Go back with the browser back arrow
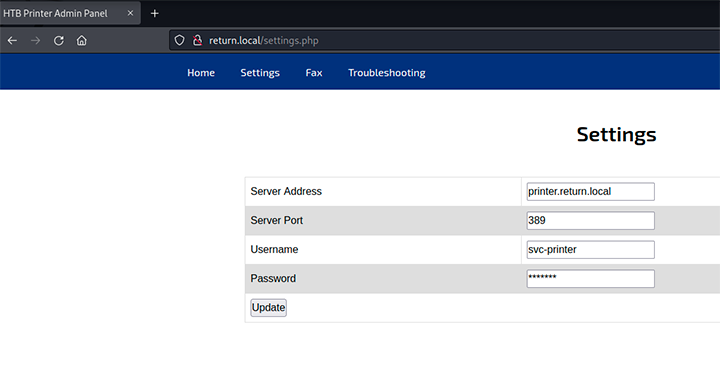 (12, 40)
